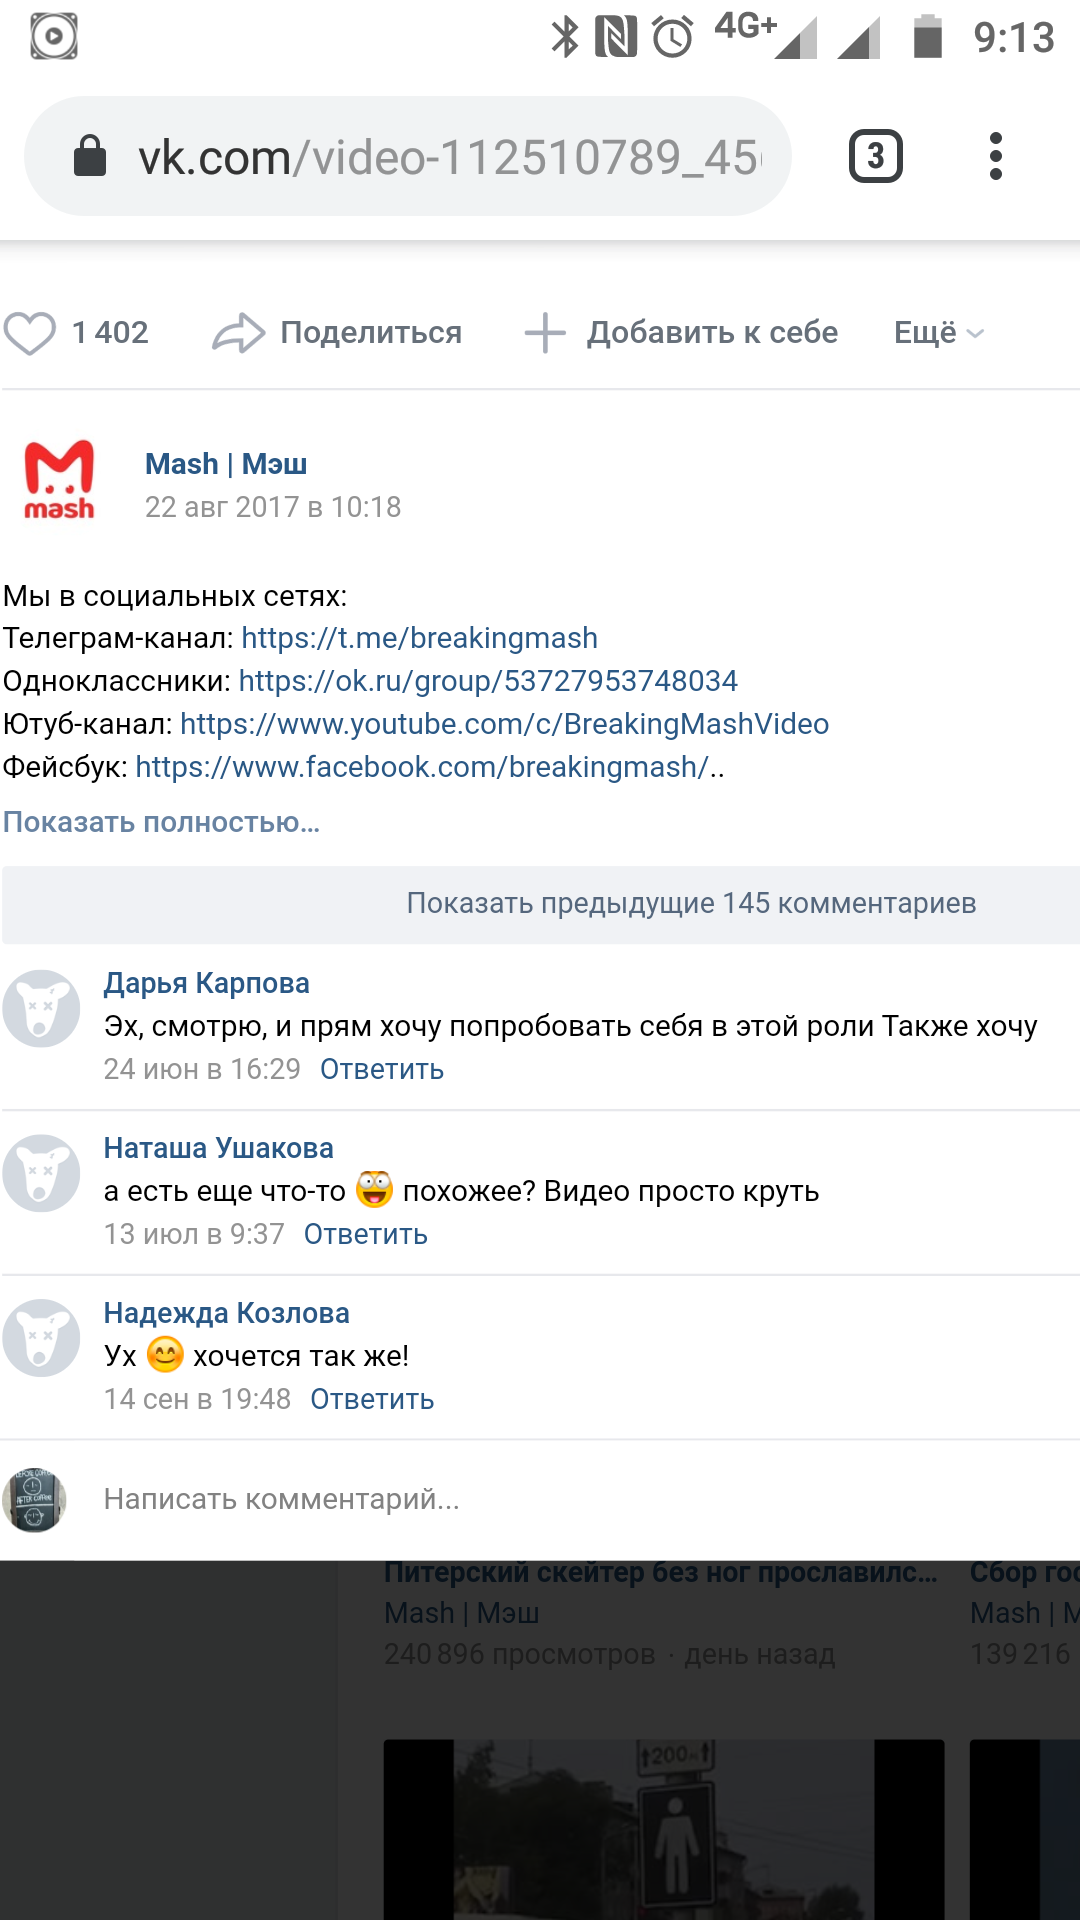The image size is (1080, 1920).
Task: Tap the share arrow icon
Action: point(238,333)
